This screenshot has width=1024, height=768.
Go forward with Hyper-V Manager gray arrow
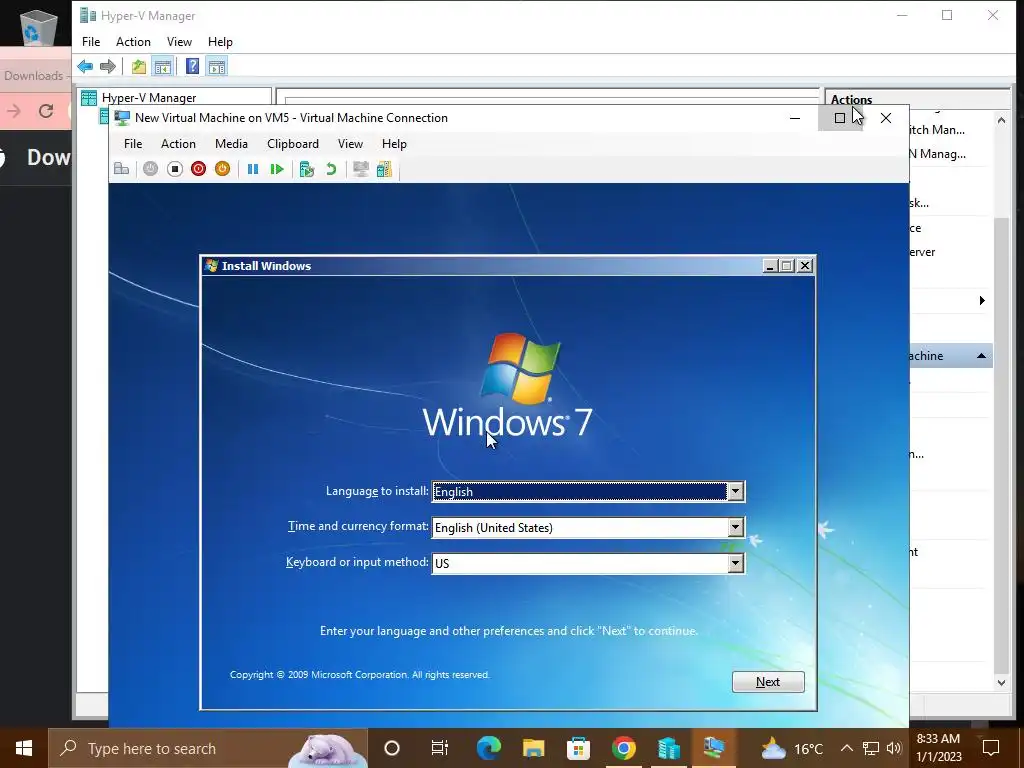click(x=108, y=66)
